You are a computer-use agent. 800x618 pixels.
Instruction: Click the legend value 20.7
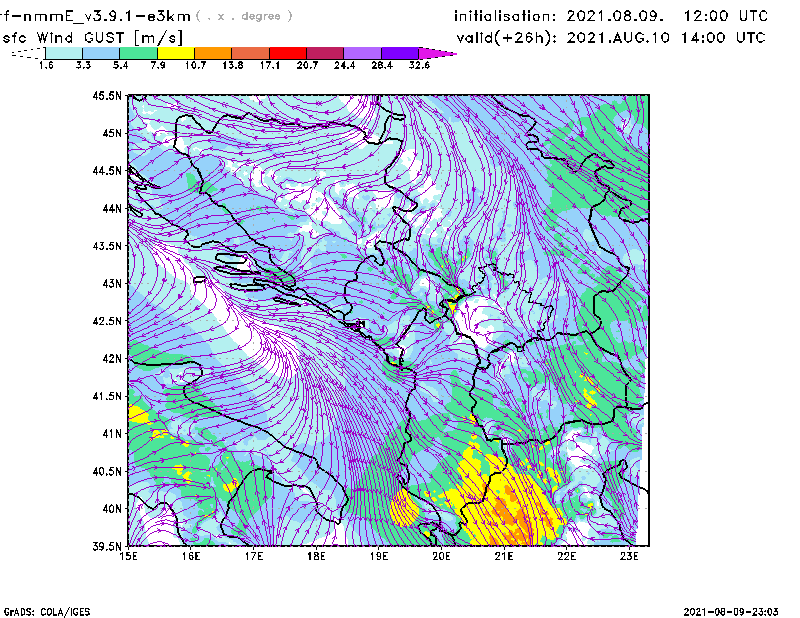click(307, 65)
